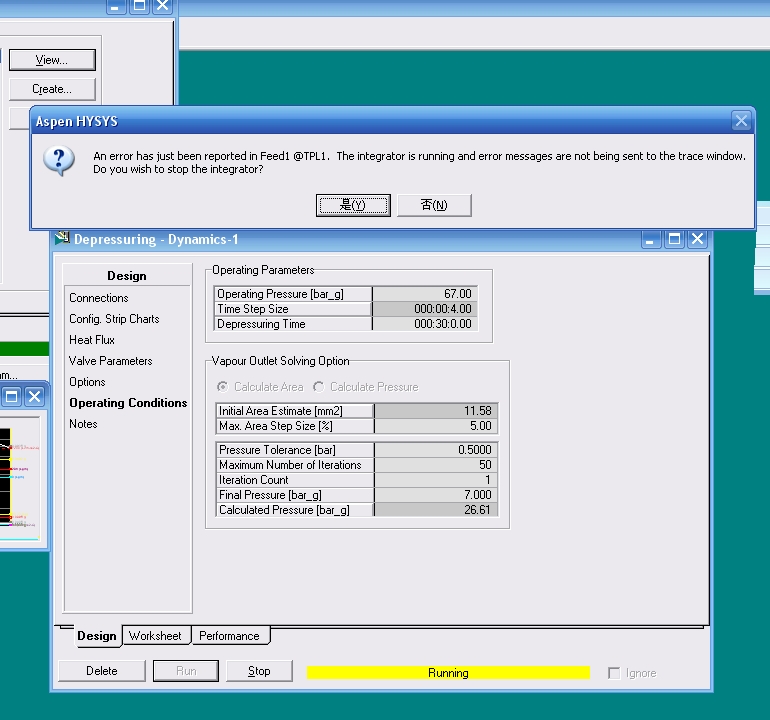
Task: Click the Operating Pressure value 67.00
Action: coord(425,294)
